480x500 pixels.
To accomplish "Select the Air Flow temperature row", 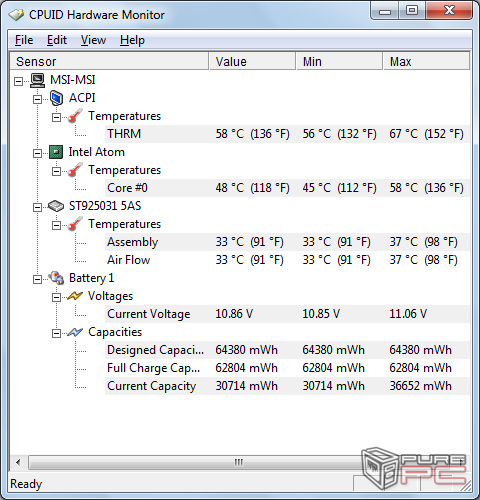I will click(x=287, y=260).
